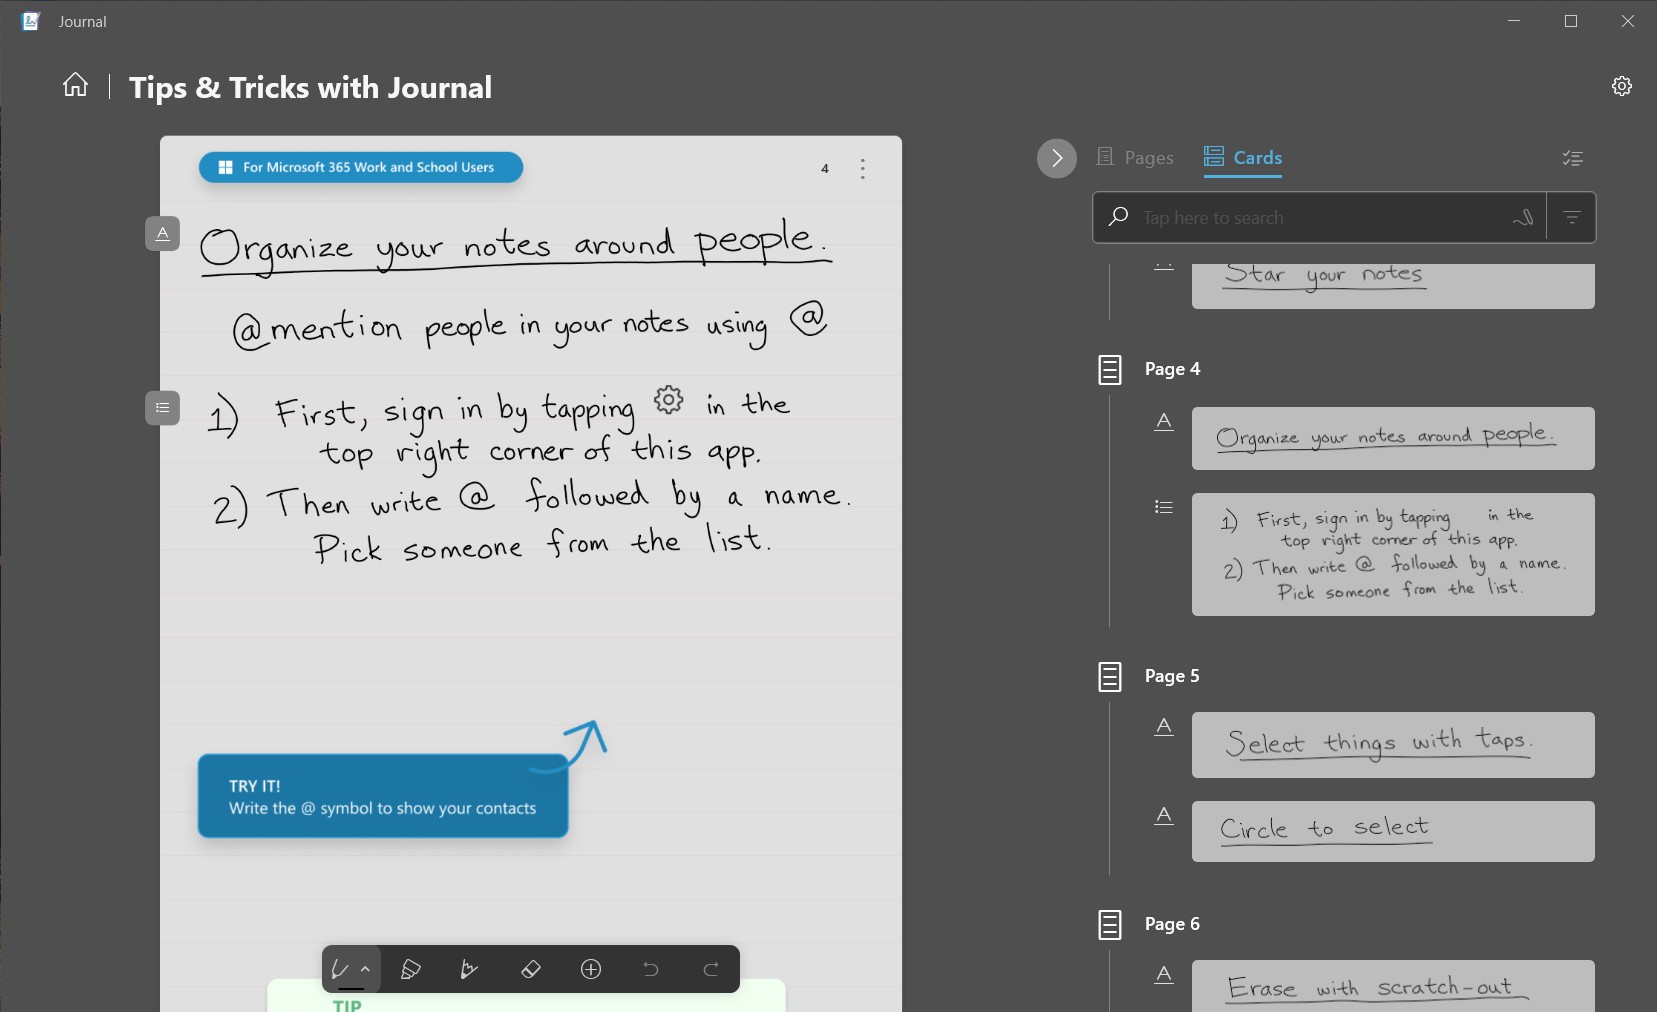Click the Add content plus button
1657x1012 pixels.
[x=591, y=969]
